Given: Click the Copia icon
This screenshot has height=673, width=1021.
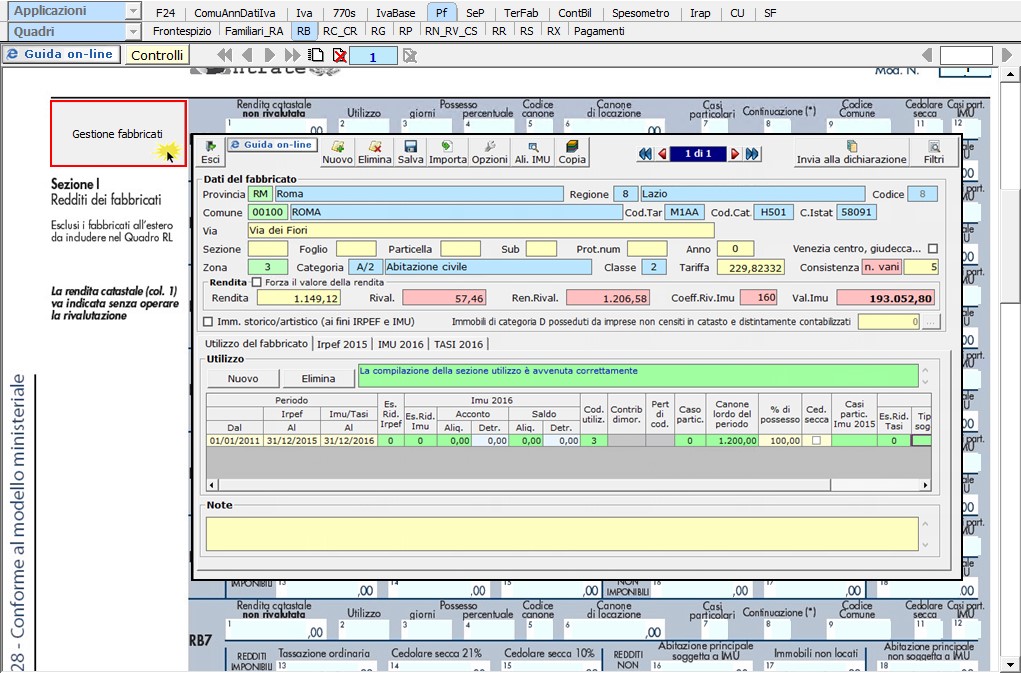Looking at the screenshot, I should (572, 152).
